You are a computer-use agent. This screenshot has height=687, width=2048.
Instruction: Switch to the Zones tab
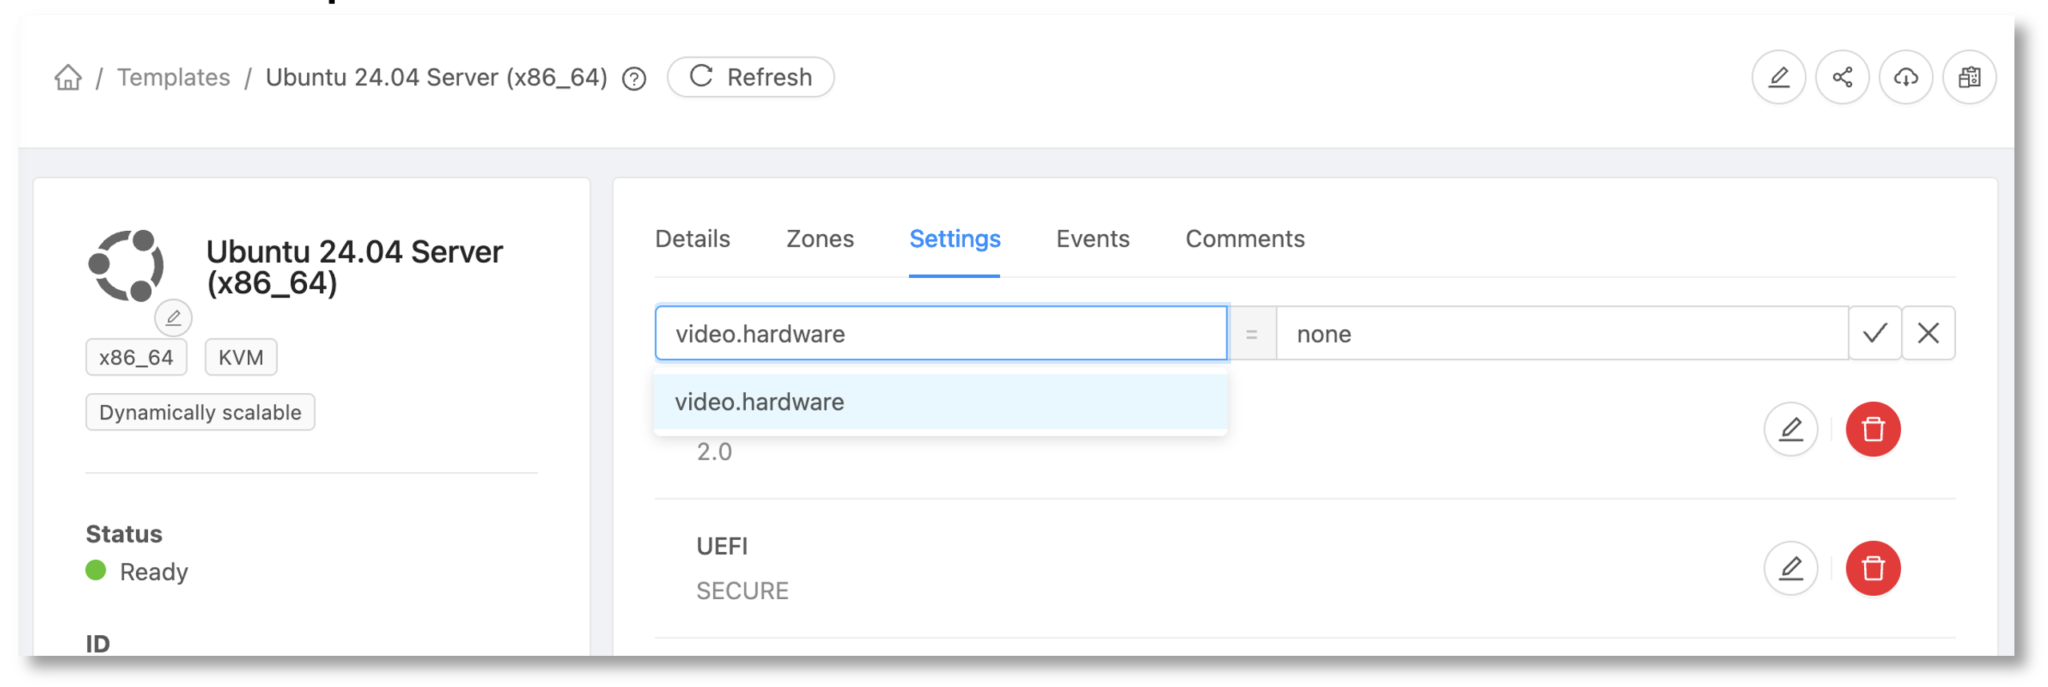tap(820, 239)
